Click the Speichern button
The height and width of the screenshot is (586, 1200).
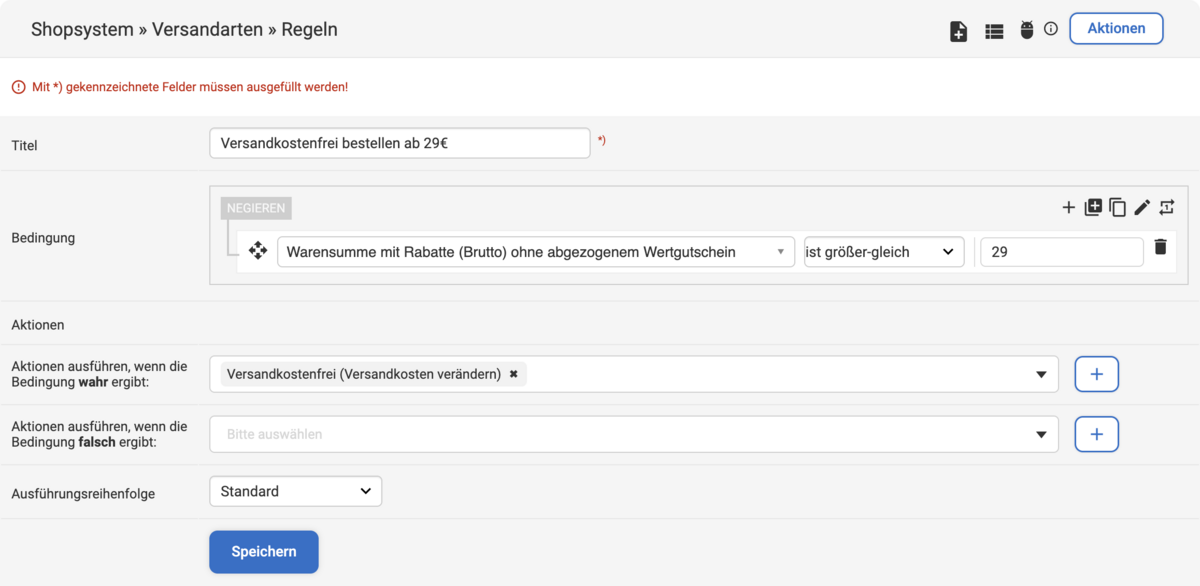(x=264, y=552)
